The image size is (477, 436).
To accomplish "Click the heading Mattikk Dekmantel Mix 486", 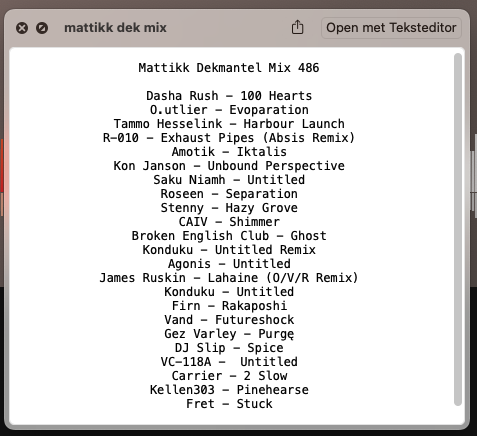I will (x=229, y=68).
